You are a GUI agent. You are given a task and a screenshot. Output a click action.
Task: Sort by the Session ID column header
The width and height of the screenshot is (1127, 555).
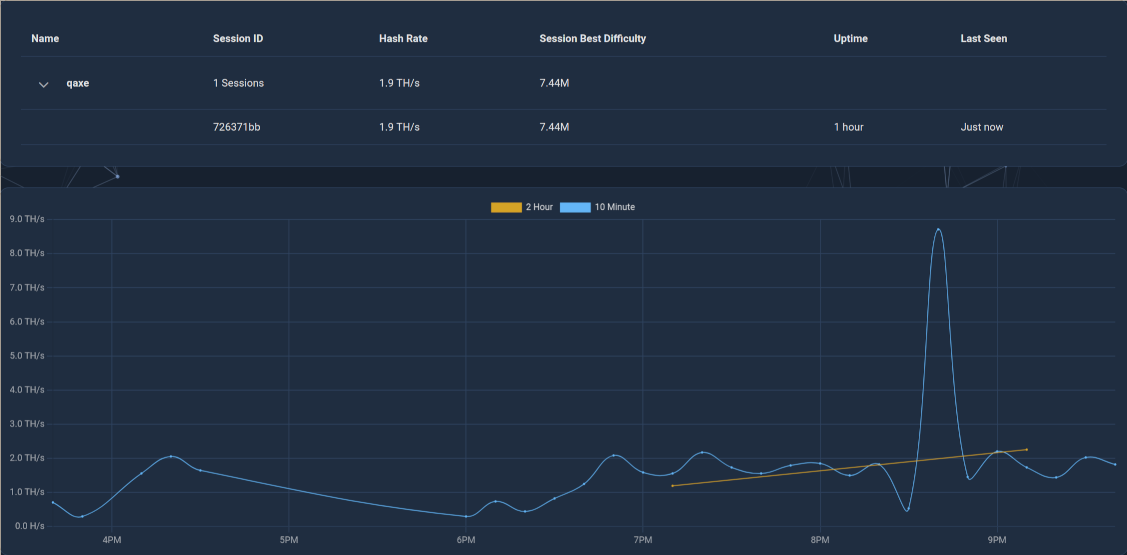pos(238,39)
